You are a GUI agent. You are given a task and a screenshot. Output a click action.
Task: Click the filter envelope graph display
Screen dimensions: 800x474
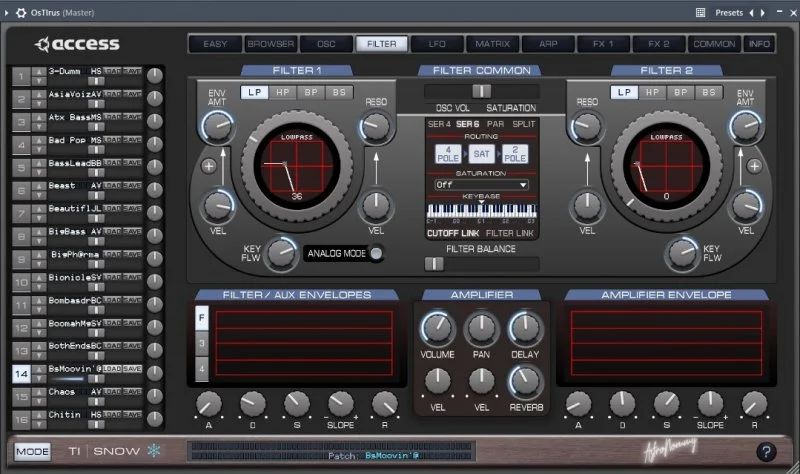coord(304,343)
